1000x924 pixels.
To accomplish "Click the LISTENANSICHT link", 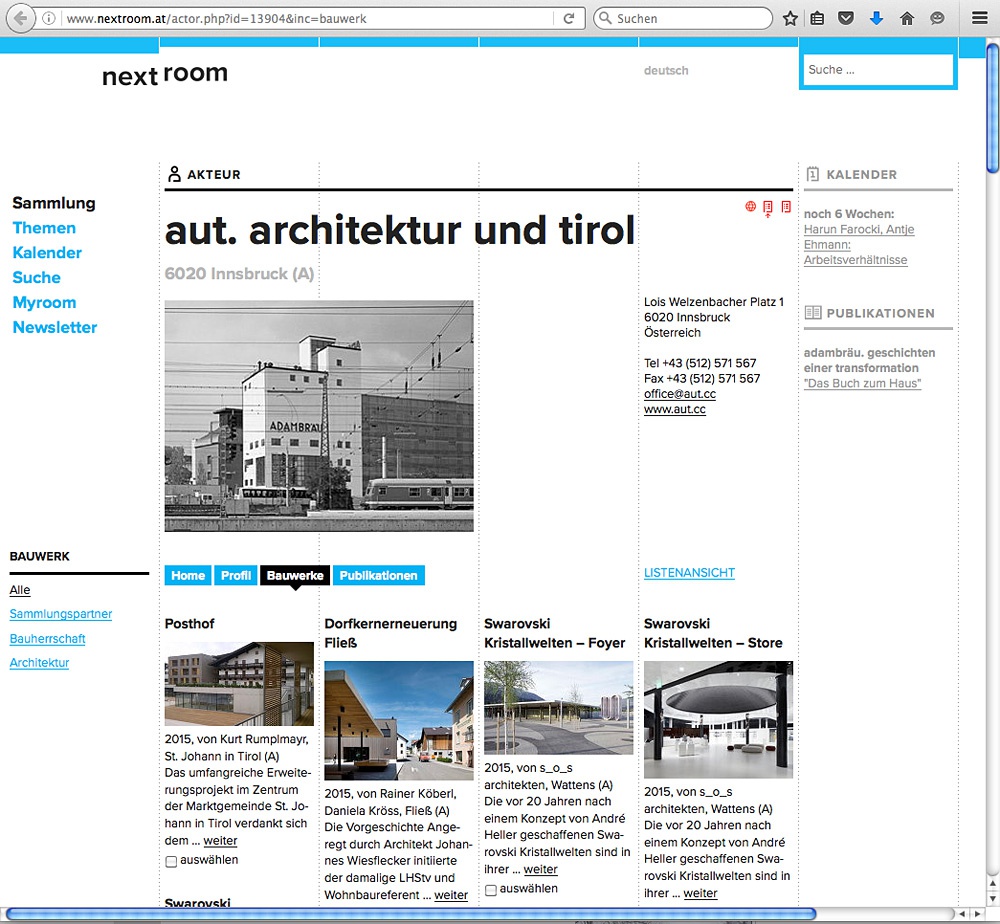I will (x=689, y=573).
